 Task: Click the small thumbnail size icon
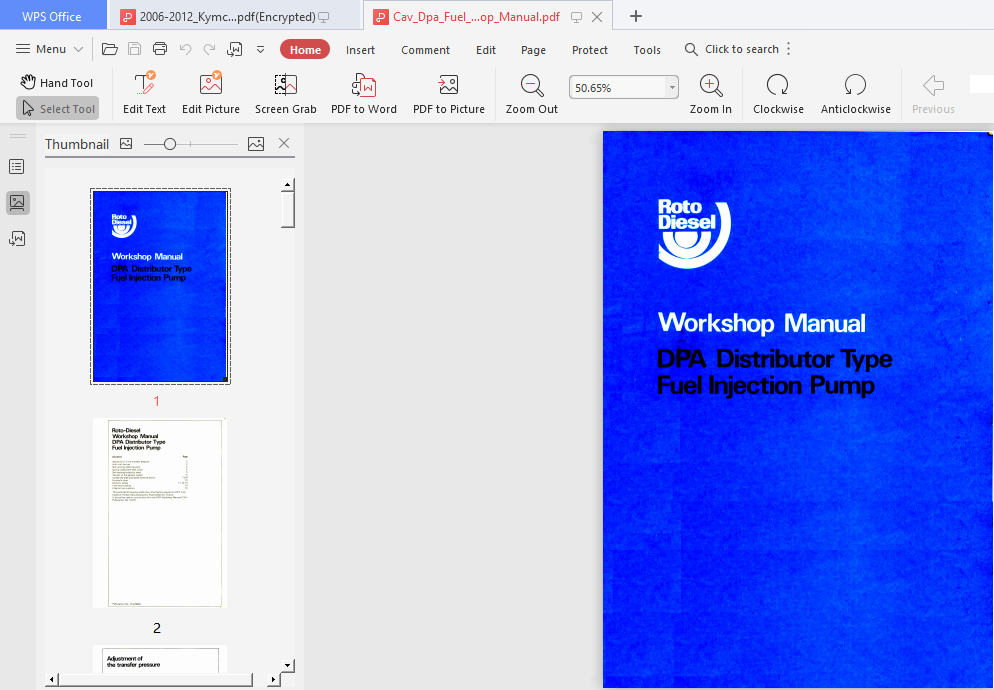(x=126, y=144)
